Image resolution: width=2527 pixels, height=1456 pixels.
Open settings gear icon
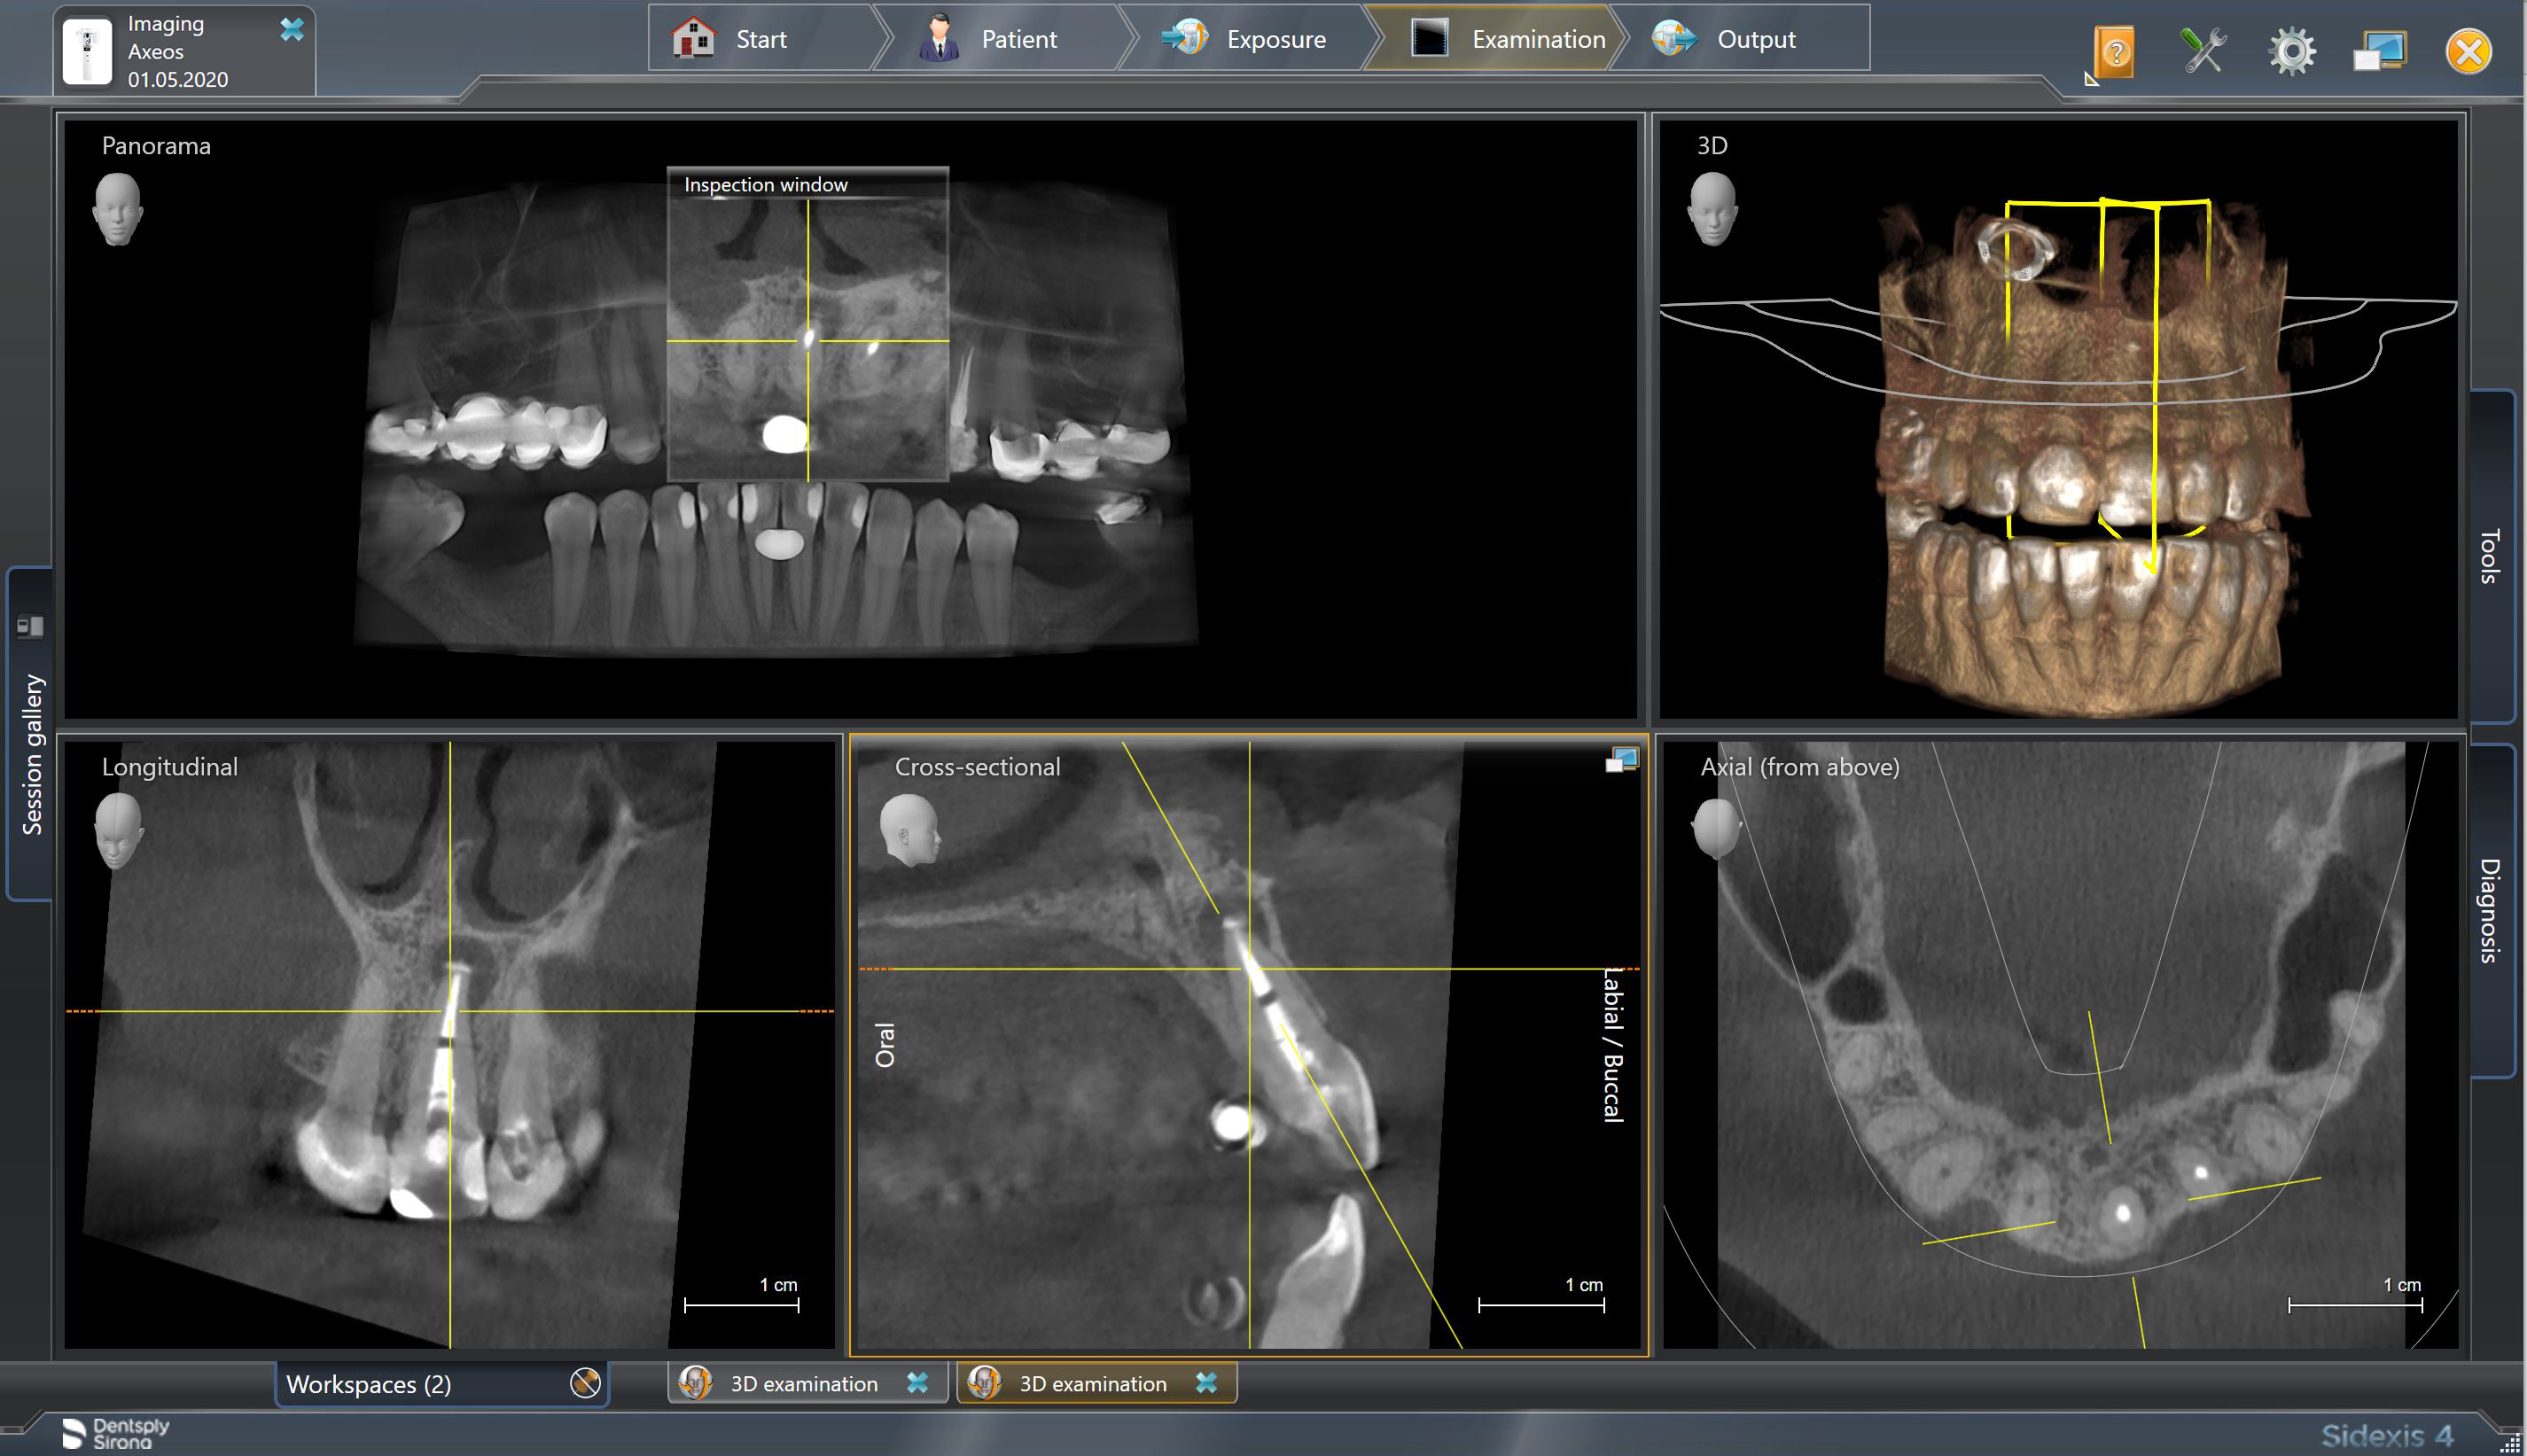tap(2292, 51)
